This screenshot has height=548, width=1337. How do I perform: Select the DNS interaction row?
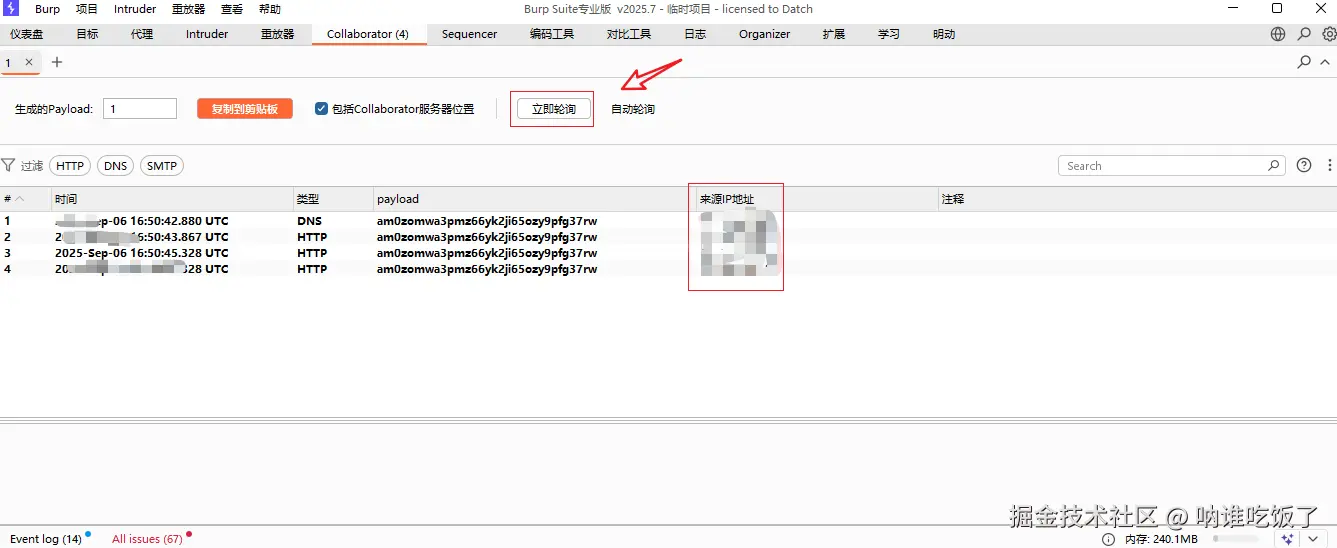668,221
